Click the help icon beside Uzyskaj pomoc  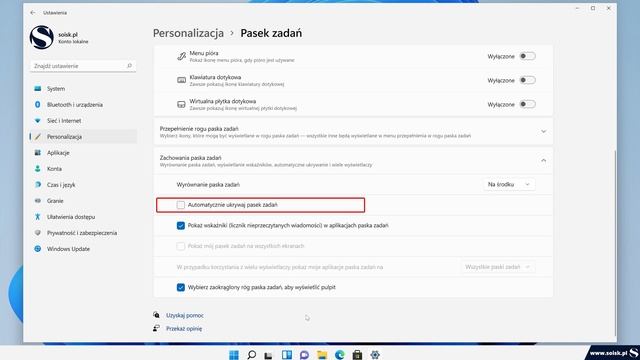click(x=156, y=315)
